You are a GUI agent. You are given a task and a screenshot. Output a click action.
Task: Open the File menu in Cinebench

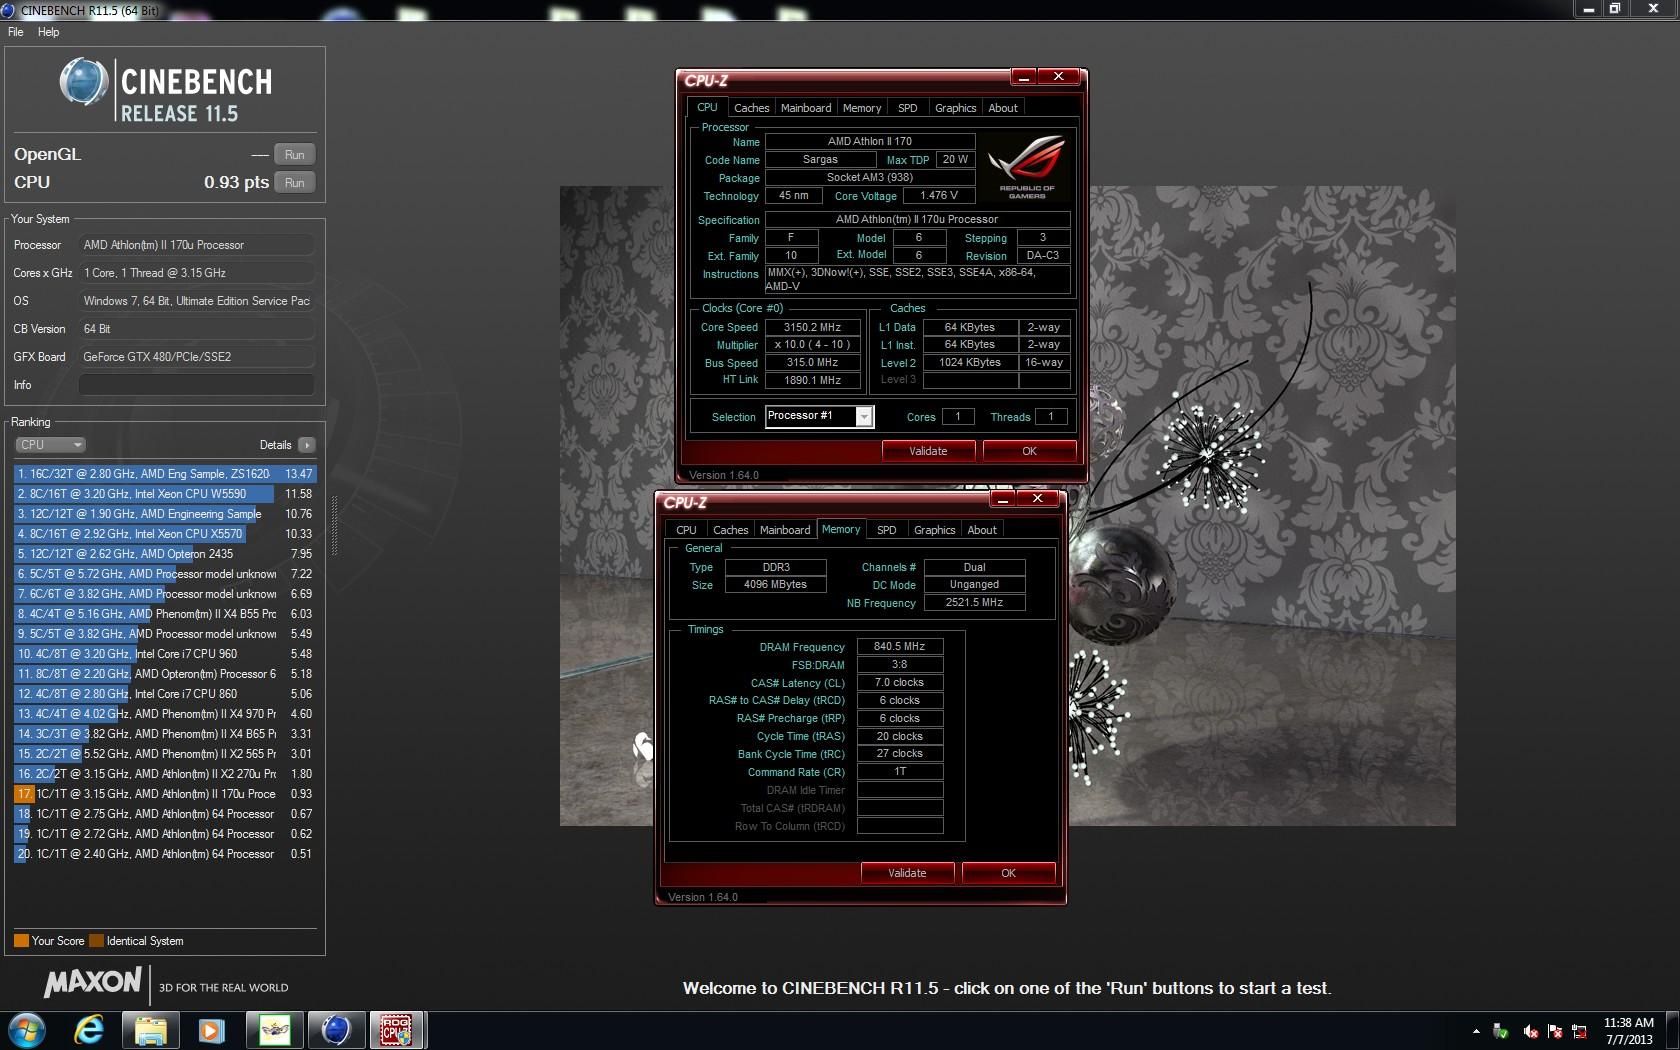point(16,32)
